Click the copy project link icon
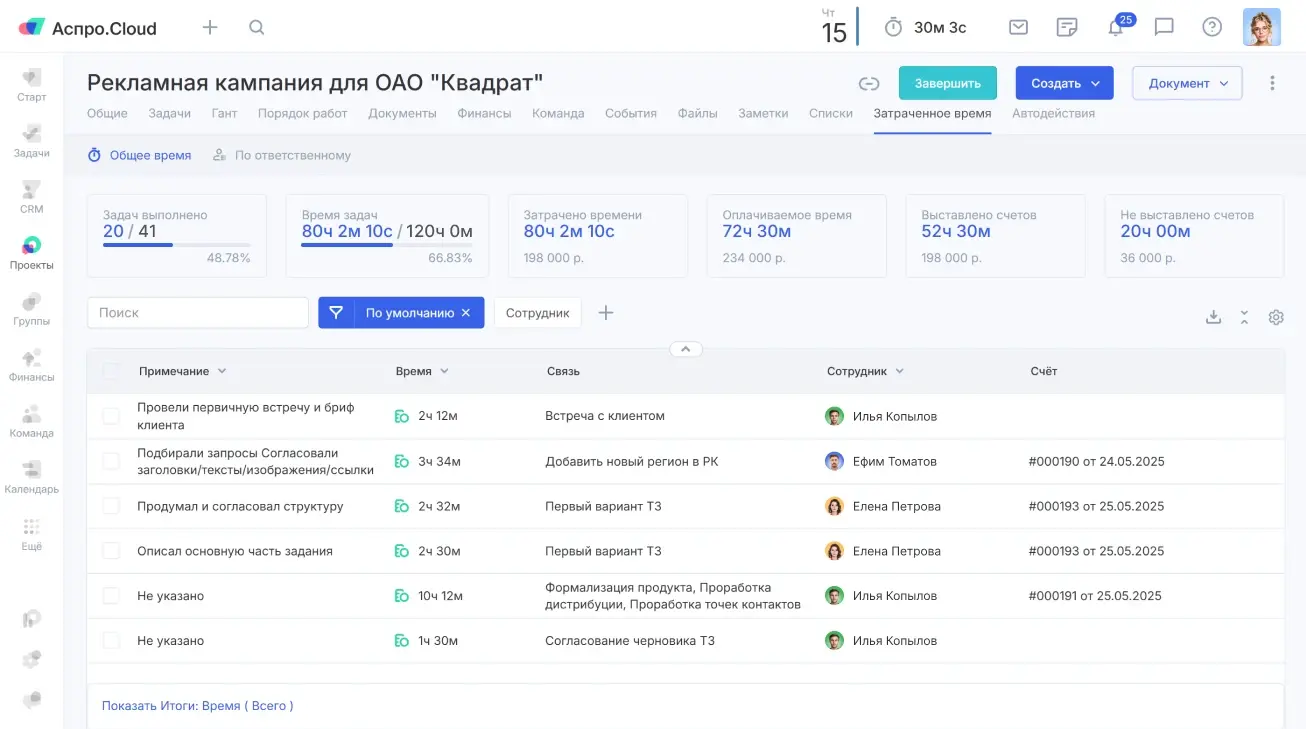The height and width of the screenshot is (729, 1306). click(x=869, y=84)
